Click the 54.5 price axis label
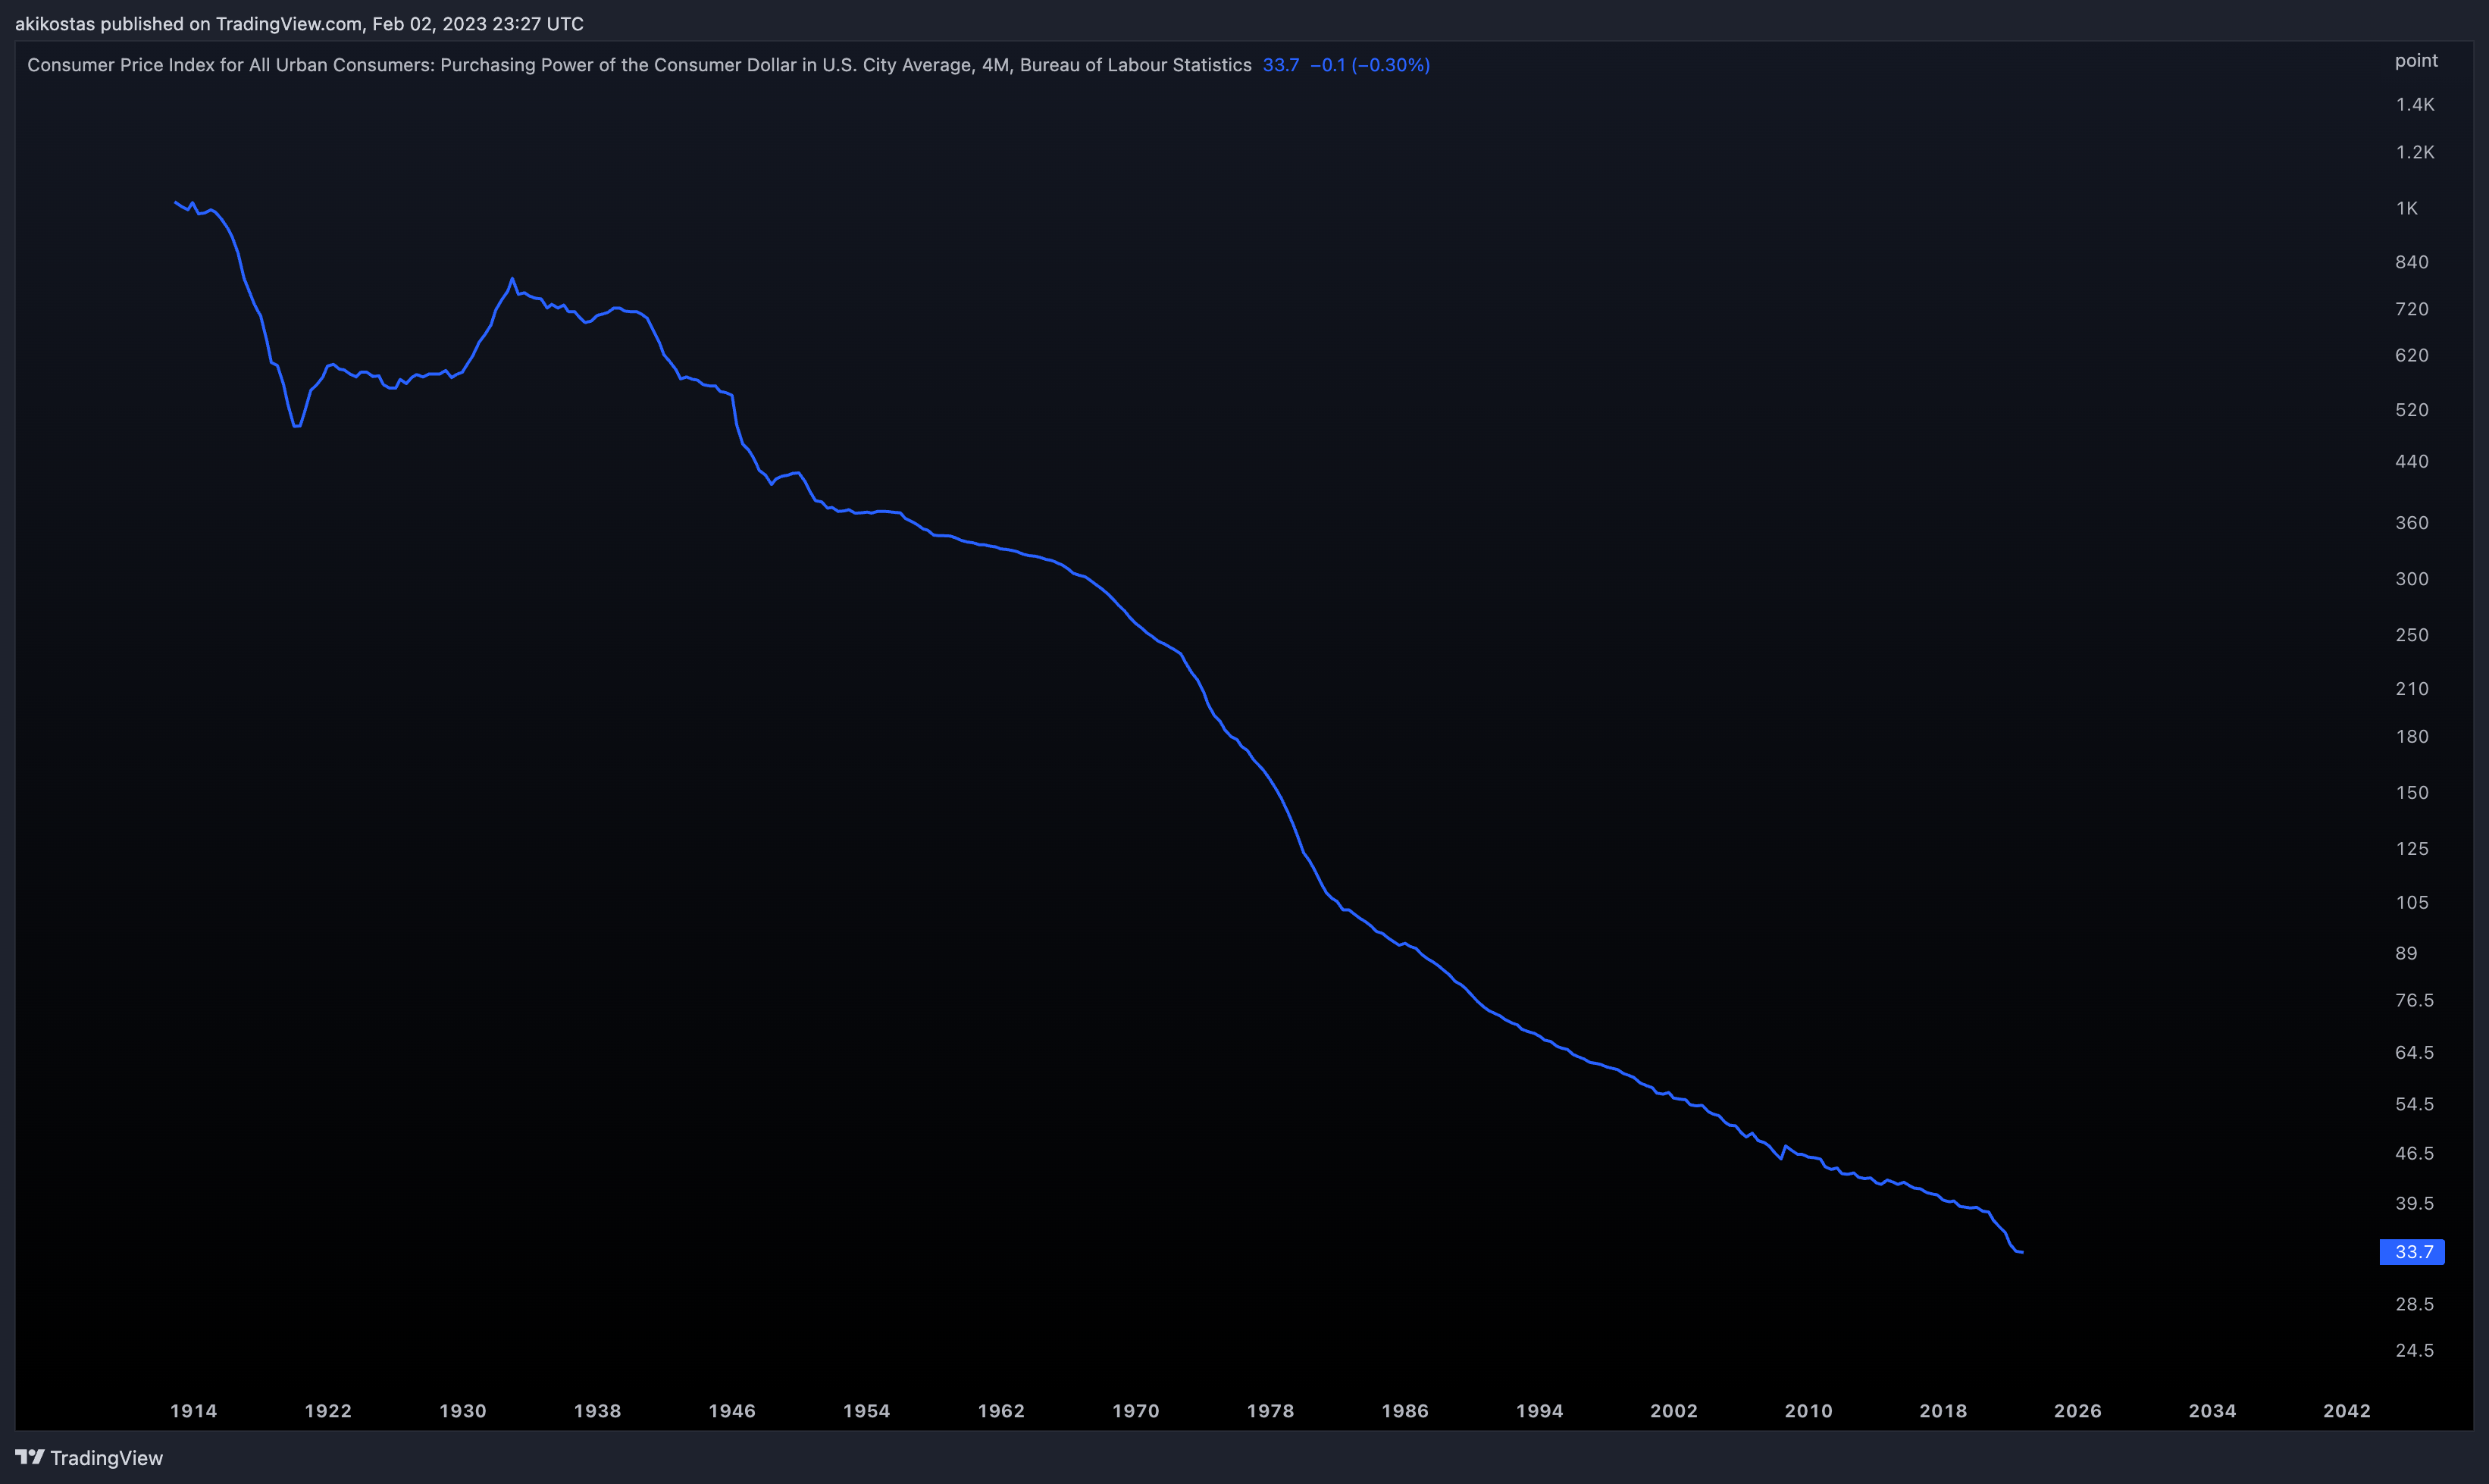The image size is (2489, 1484). (x=2414, y=1105)
